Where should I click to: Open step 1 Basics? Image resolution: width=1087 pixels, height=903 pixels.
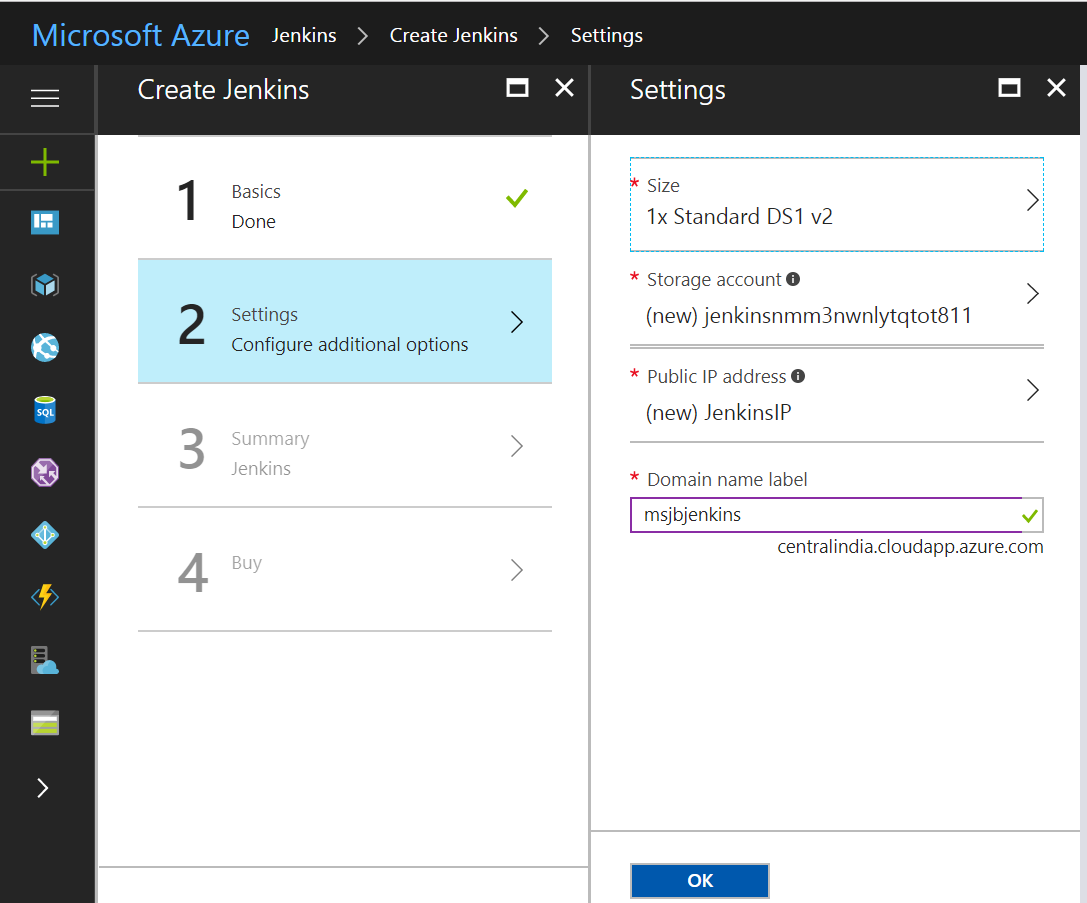[345, 198]
